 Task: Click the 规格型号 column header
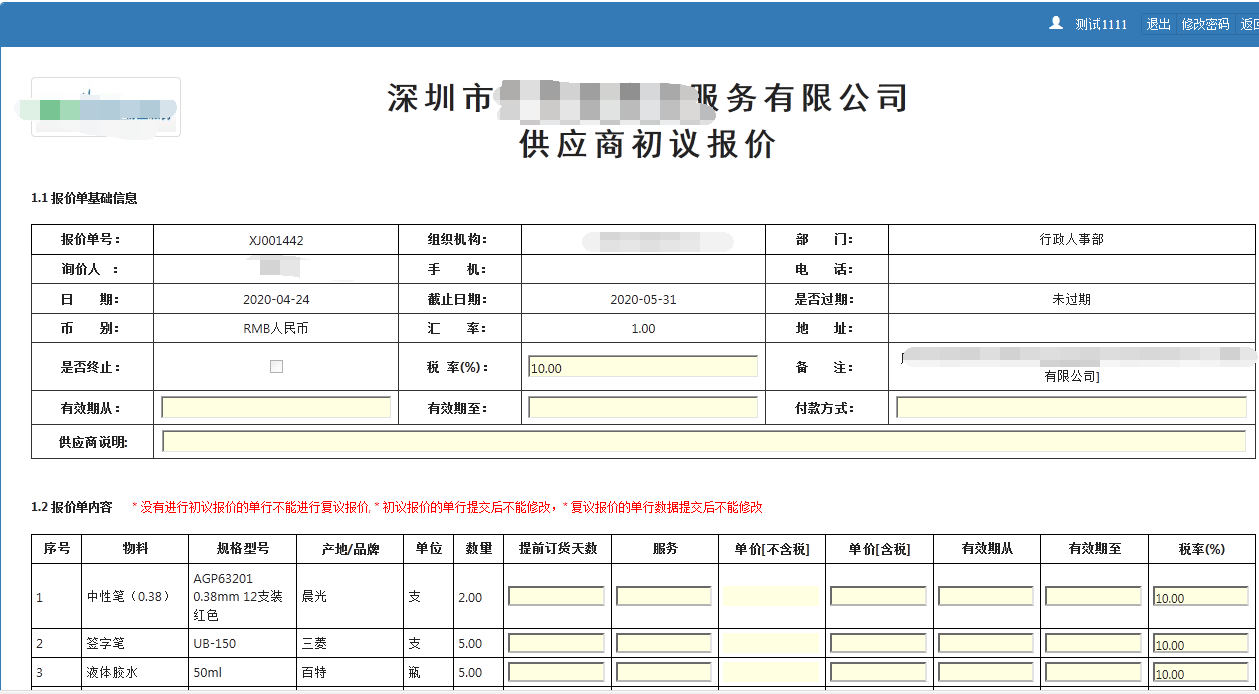(241, 549)
